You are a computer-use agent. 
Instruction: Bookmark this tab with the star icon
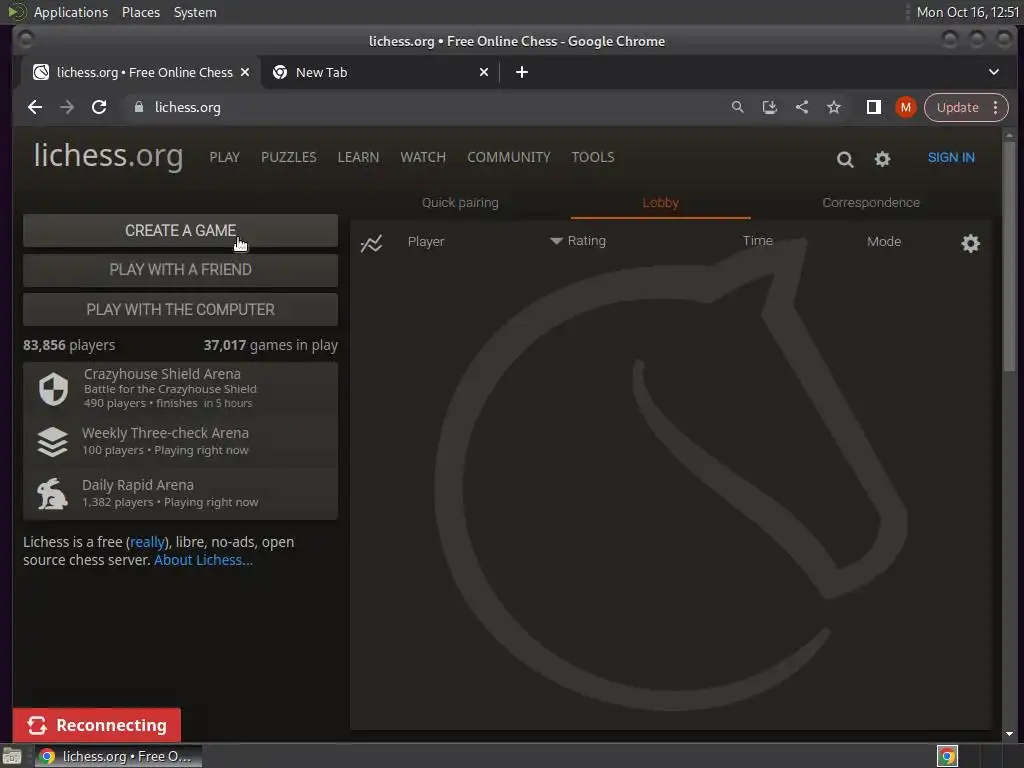(834, 107)
